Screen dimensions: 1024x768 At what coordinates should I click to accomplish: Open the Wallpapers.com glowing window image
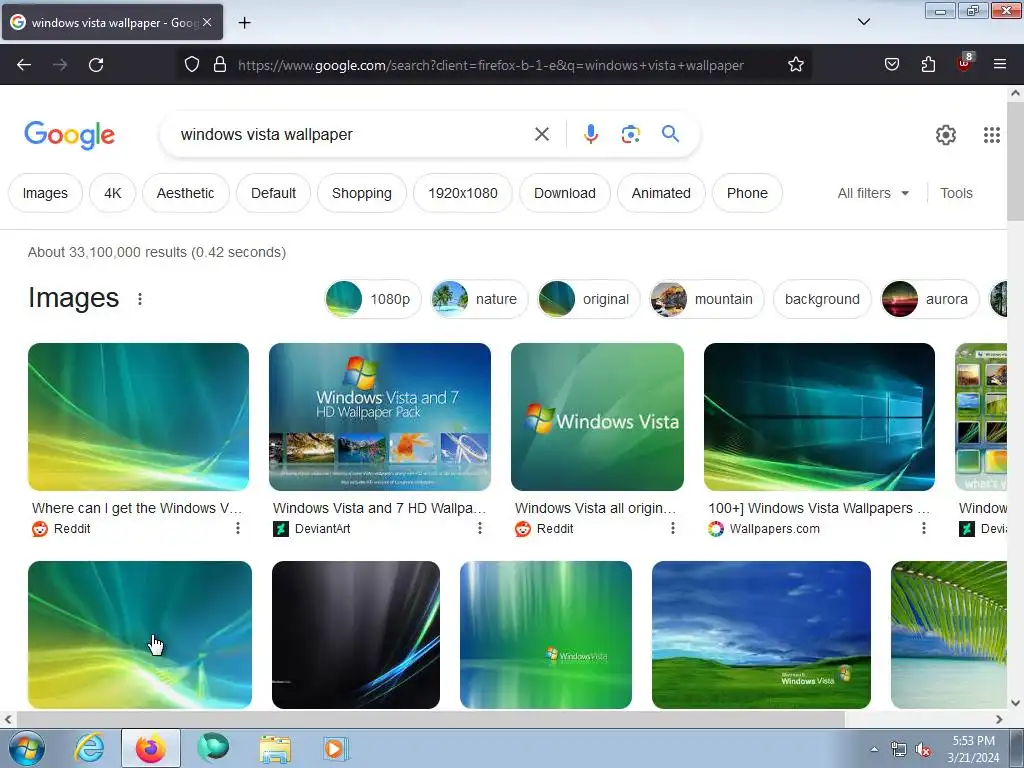pos(819,417)
